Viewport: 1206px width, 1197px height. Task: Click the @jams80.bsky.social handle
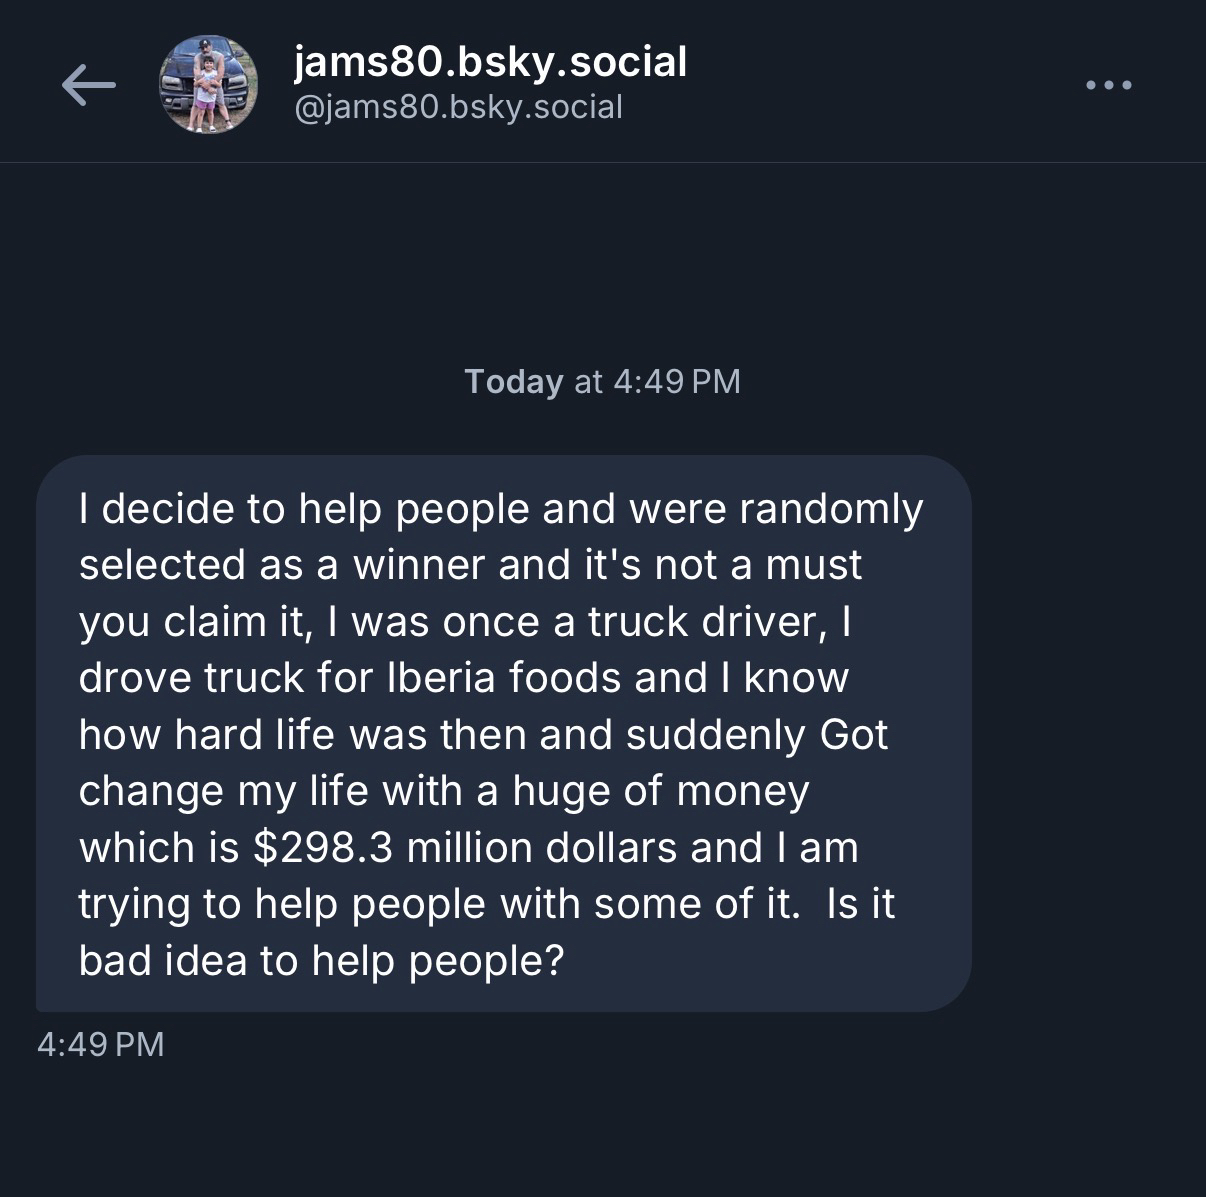[458, 107]
